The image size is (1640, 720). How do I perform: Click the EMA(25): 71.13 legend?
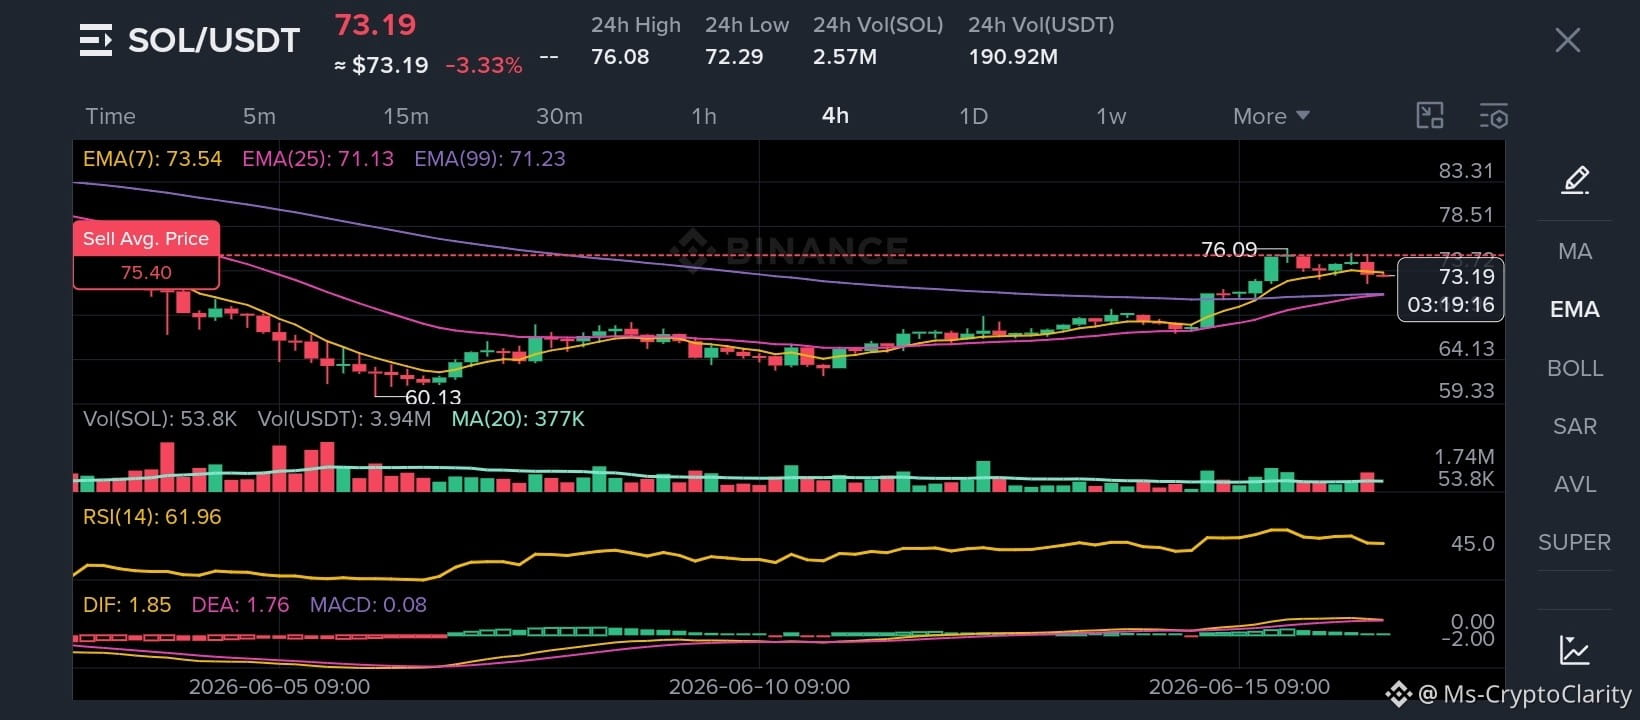318,159
